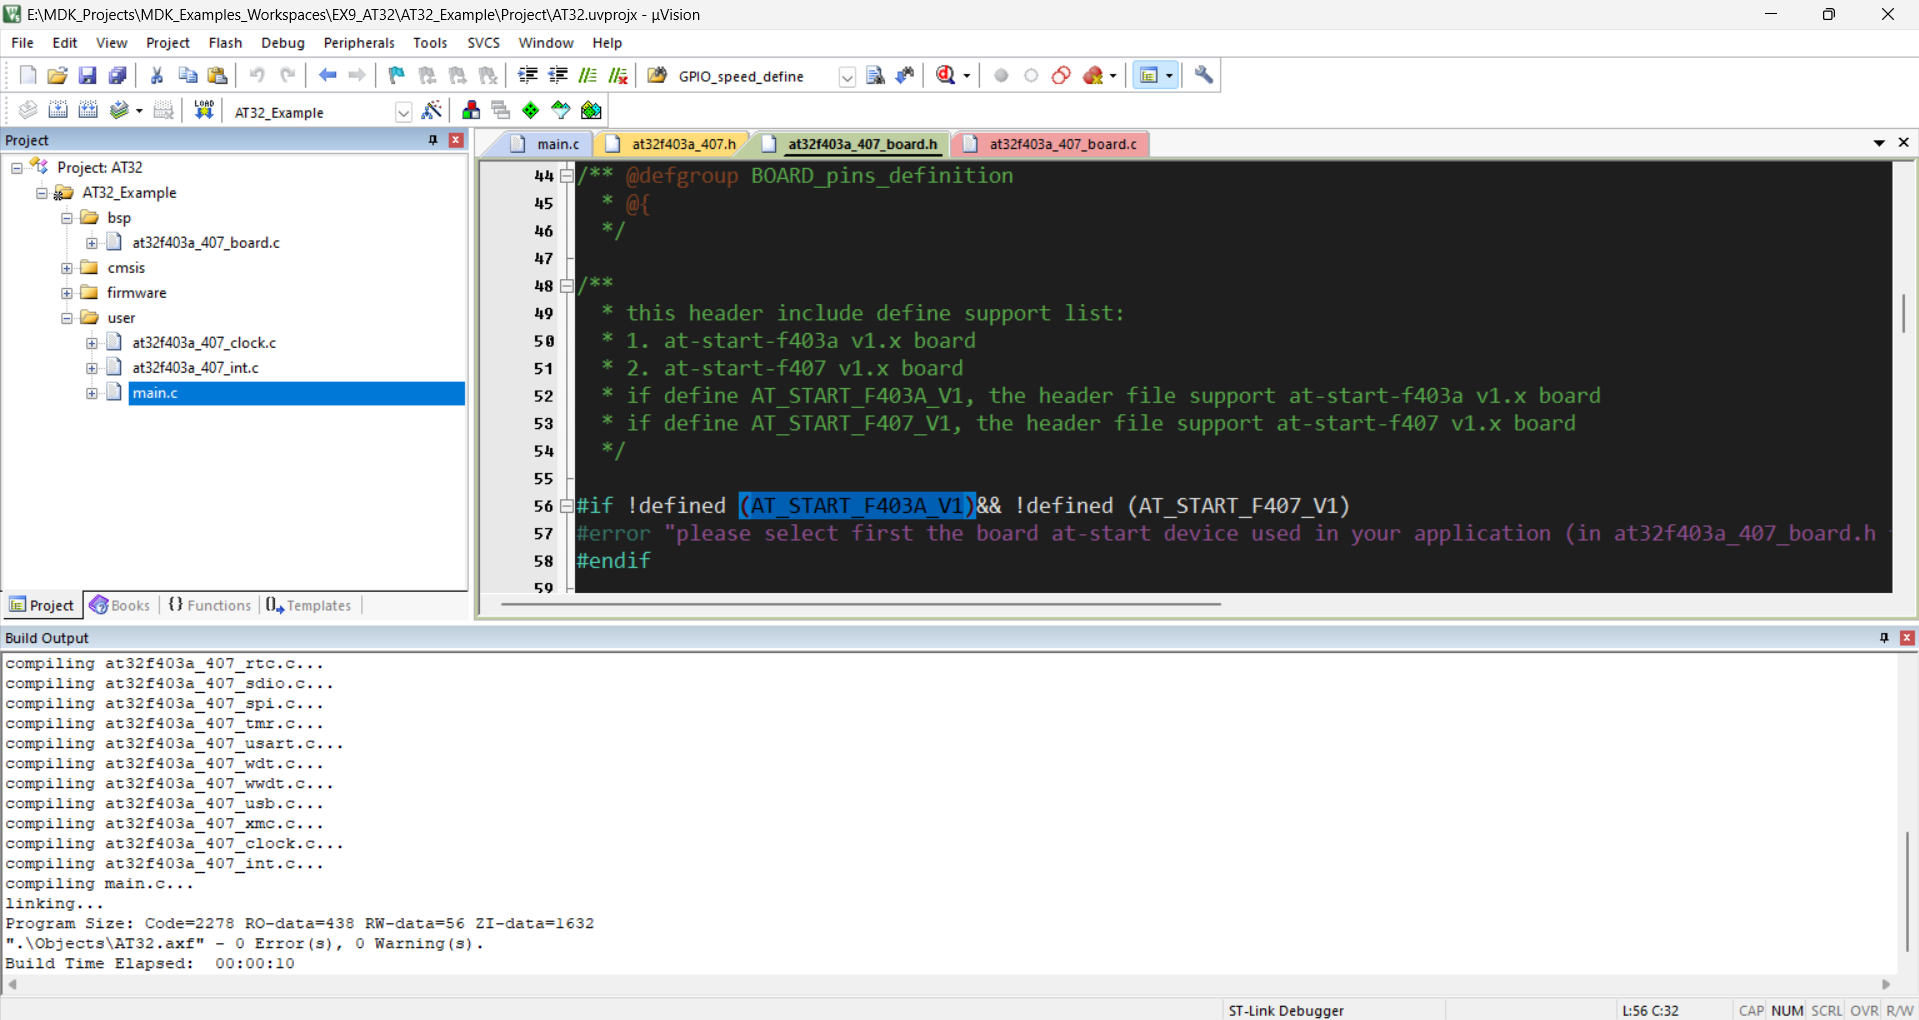
Task: Click the Pack Installer icon
Action: click(592, 110)
